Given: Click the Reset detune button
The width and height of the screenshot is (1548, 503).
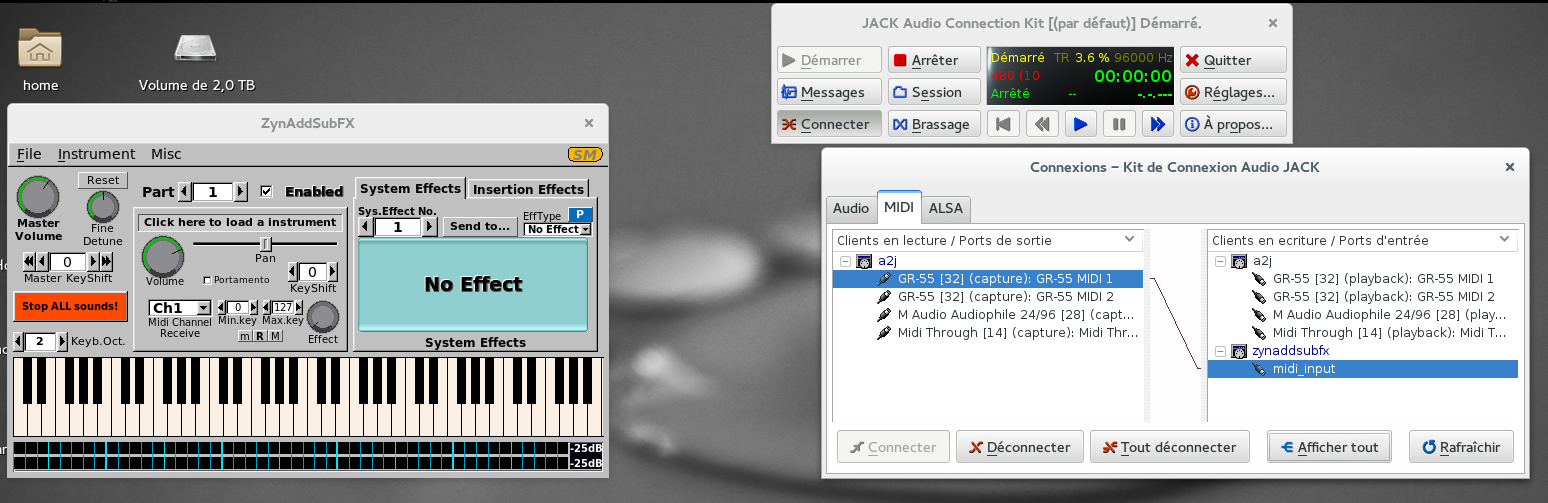Looking at the screenshot, I should [x=103, y=180].
